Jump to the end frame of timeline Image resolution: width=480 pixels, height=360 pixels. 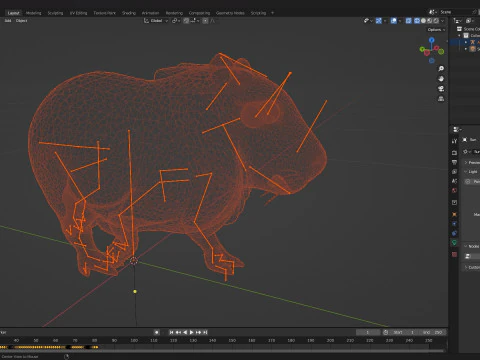(x=205, y=332)
